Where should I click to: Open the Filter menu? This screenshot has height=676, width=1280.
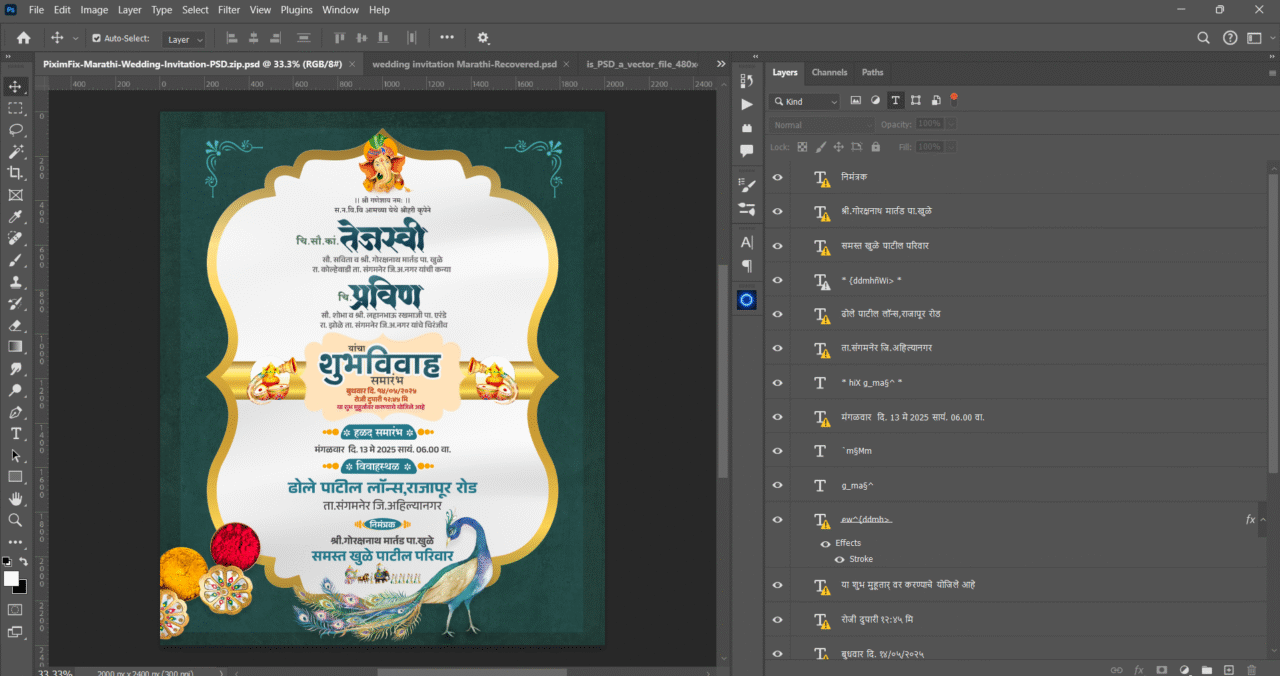click(x=229, y=10)
